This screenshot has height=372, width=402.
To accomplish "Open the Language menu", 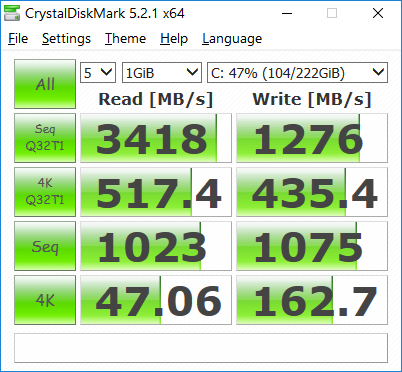I will pyautogui.click(x=232, y=39).
